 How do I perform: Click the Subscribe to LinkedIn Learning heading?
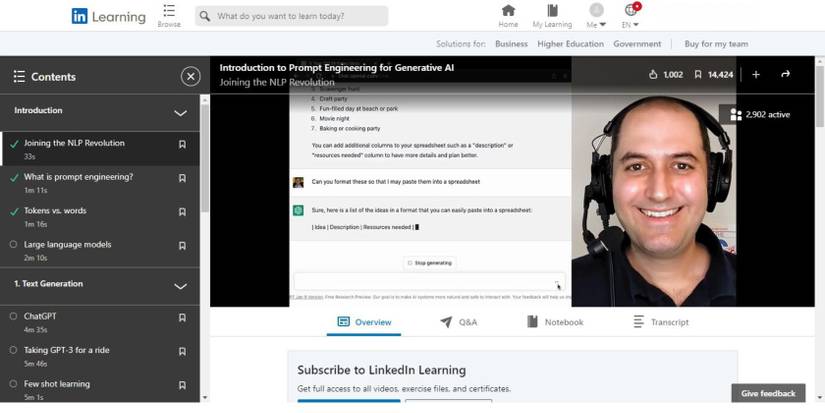click(x=381, y=370)
